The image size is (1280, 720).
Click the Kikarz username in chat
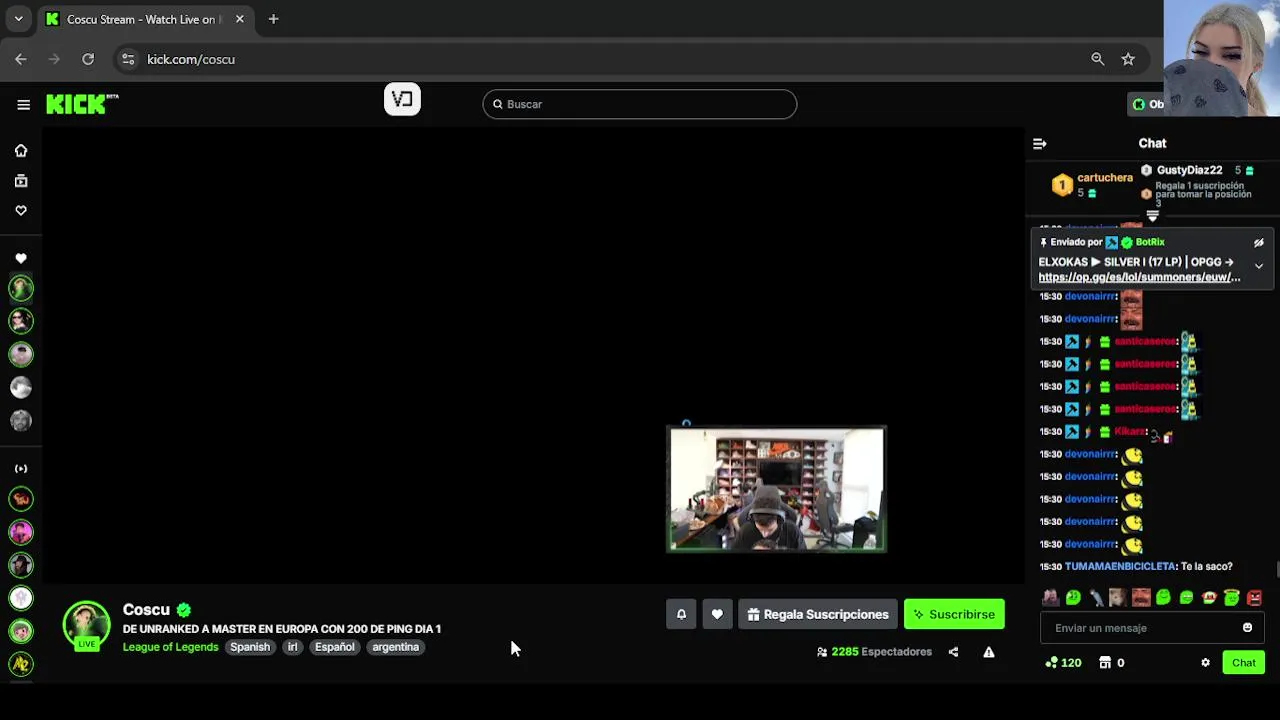click(x=1129, y=432)
